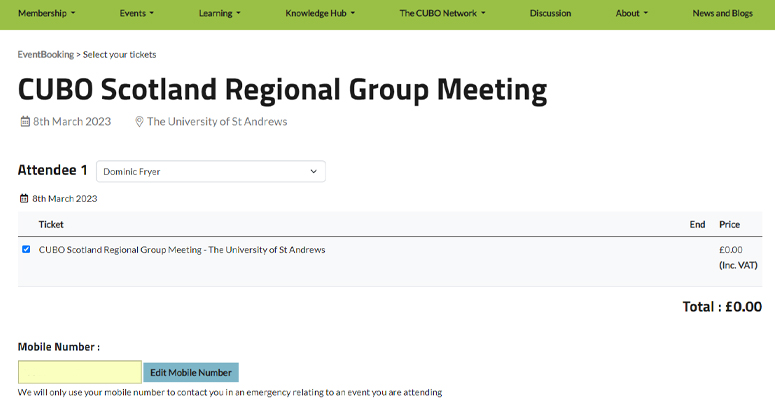Click Edit Mobile Number button

[x=191, y=372]
